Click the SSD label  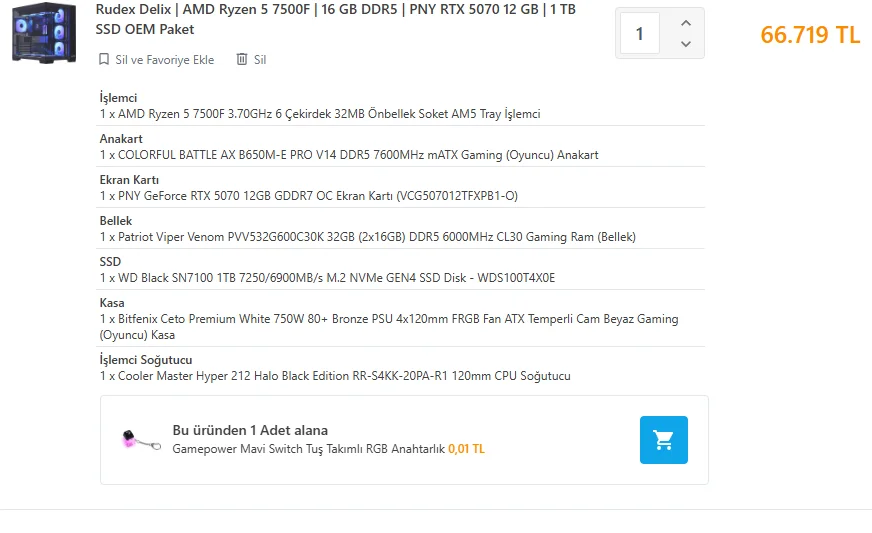(110, 261)
